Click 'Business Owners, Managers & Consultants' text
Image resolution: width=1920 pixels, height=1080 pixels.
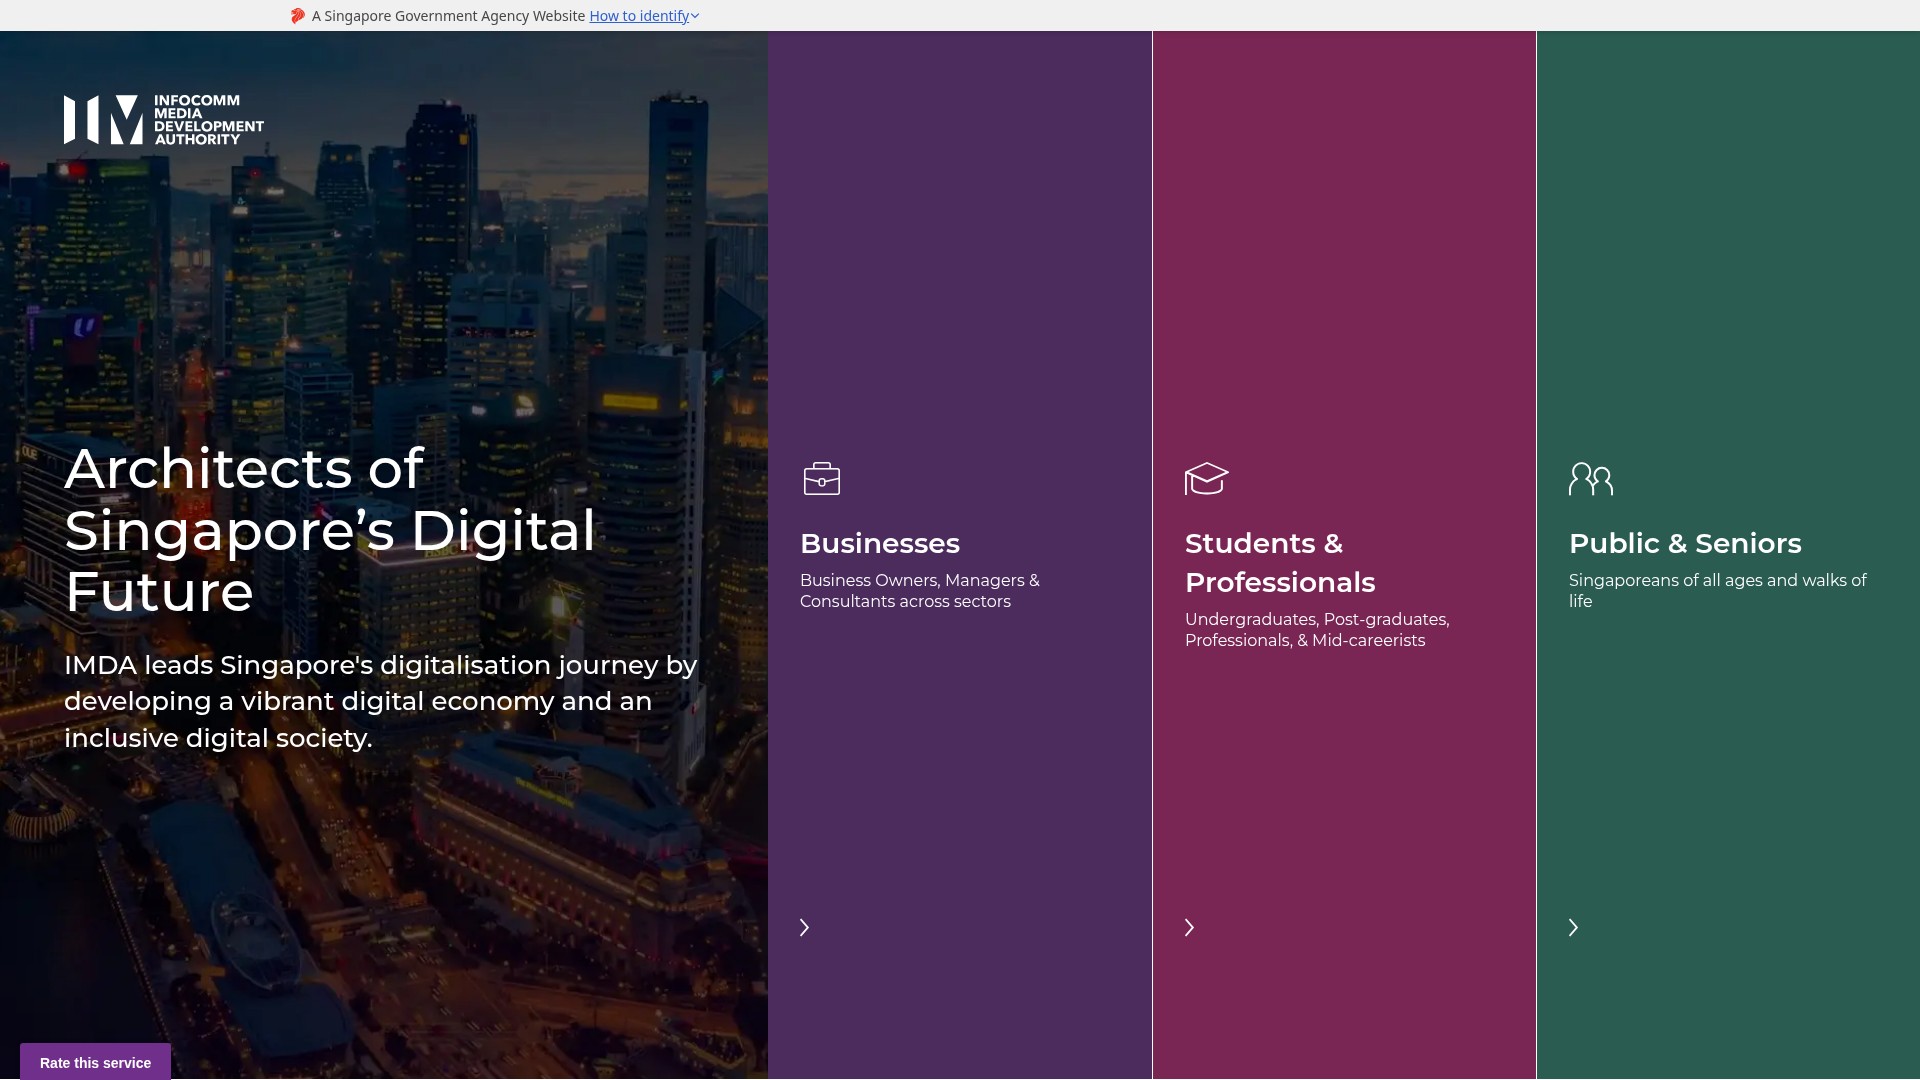(x=920, y=591)
